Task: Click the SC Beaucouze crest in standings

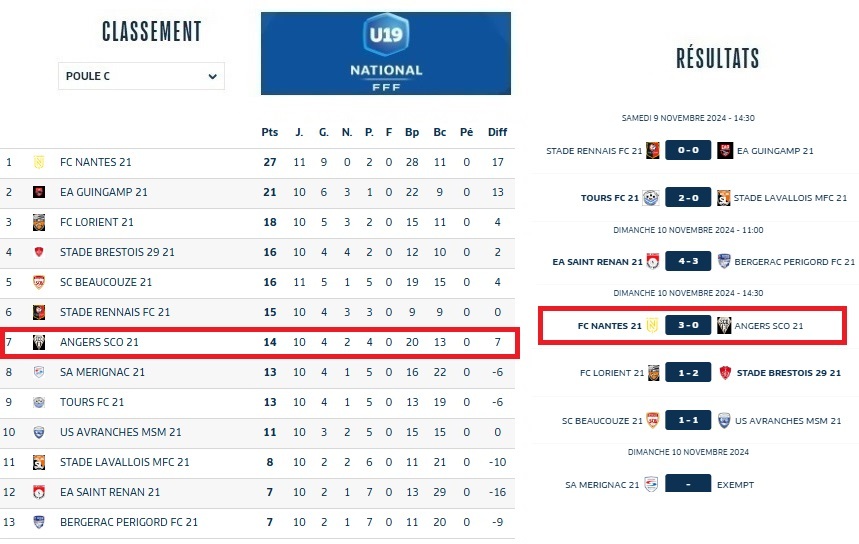Action: 39,282
